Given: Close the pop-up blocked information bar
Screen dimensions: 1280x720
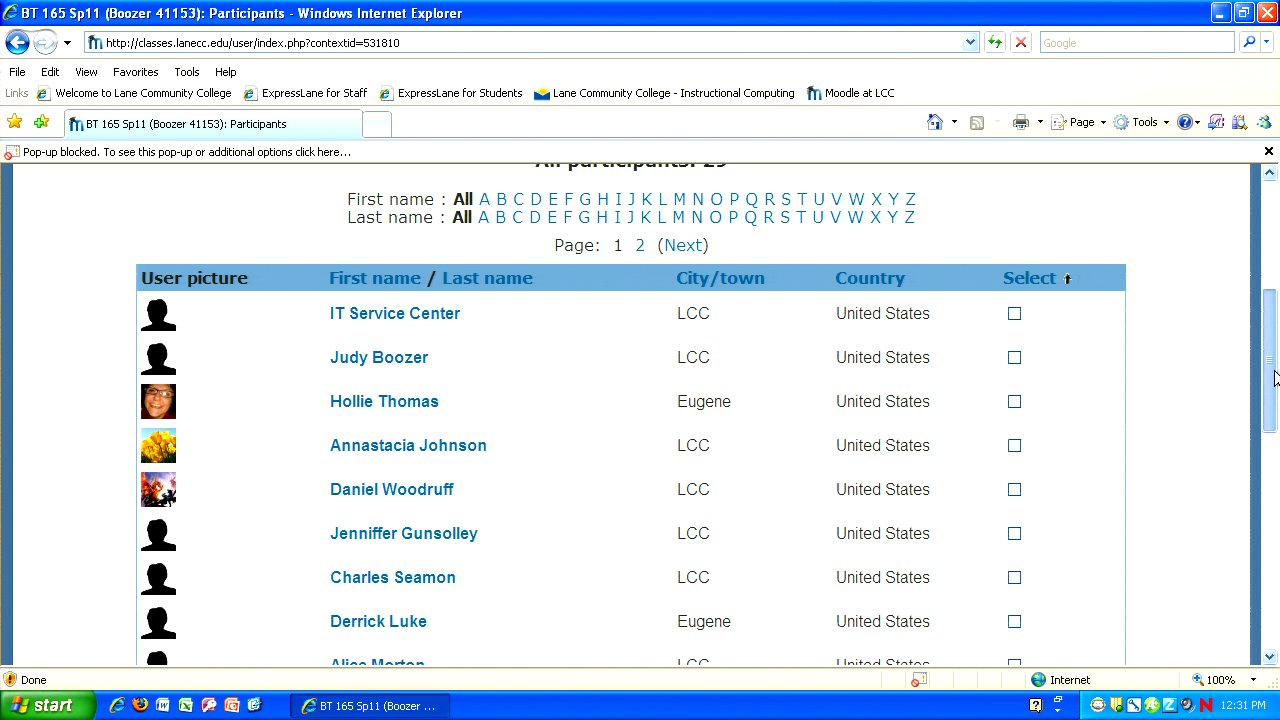Looking at the screenshot, I should point(1268,151).
